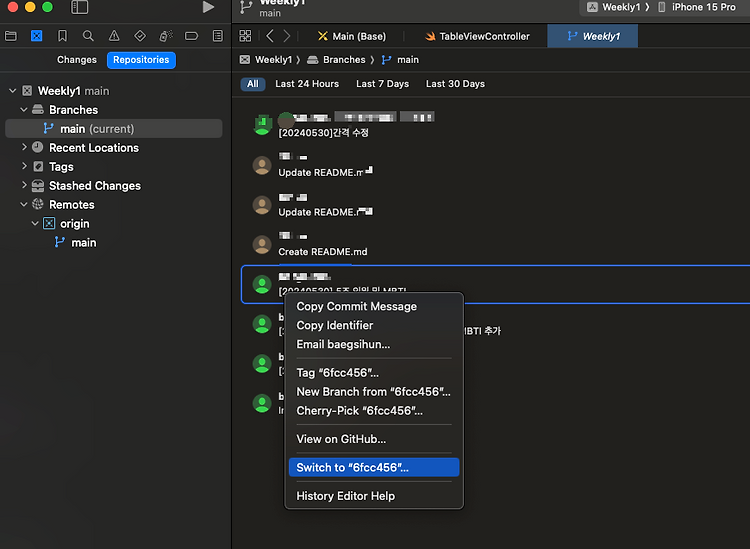Click the iPhone 15 Pro device icon
This screenshot has height=549, width=750.
pos(662,7)
